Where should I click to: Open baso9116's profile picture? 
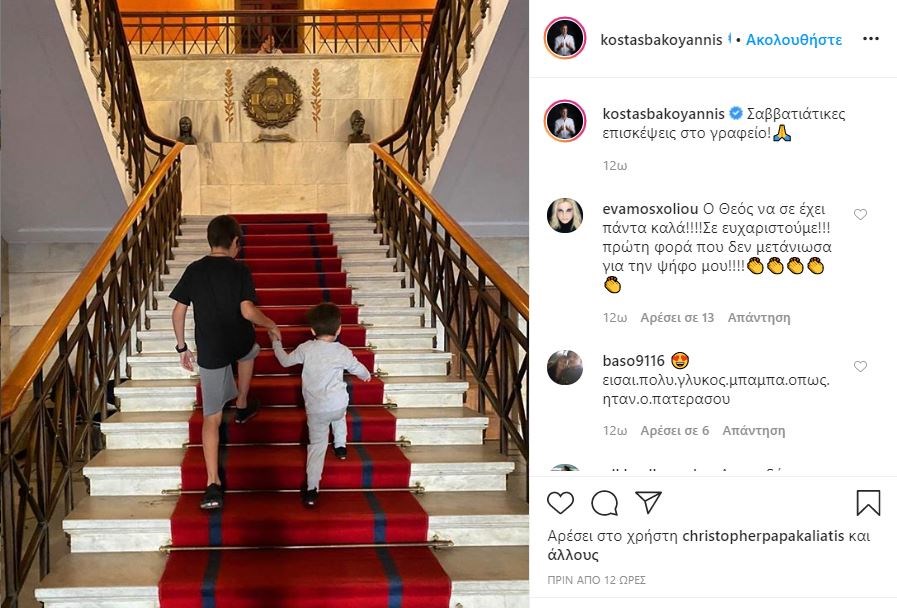(x=565, y=367)
